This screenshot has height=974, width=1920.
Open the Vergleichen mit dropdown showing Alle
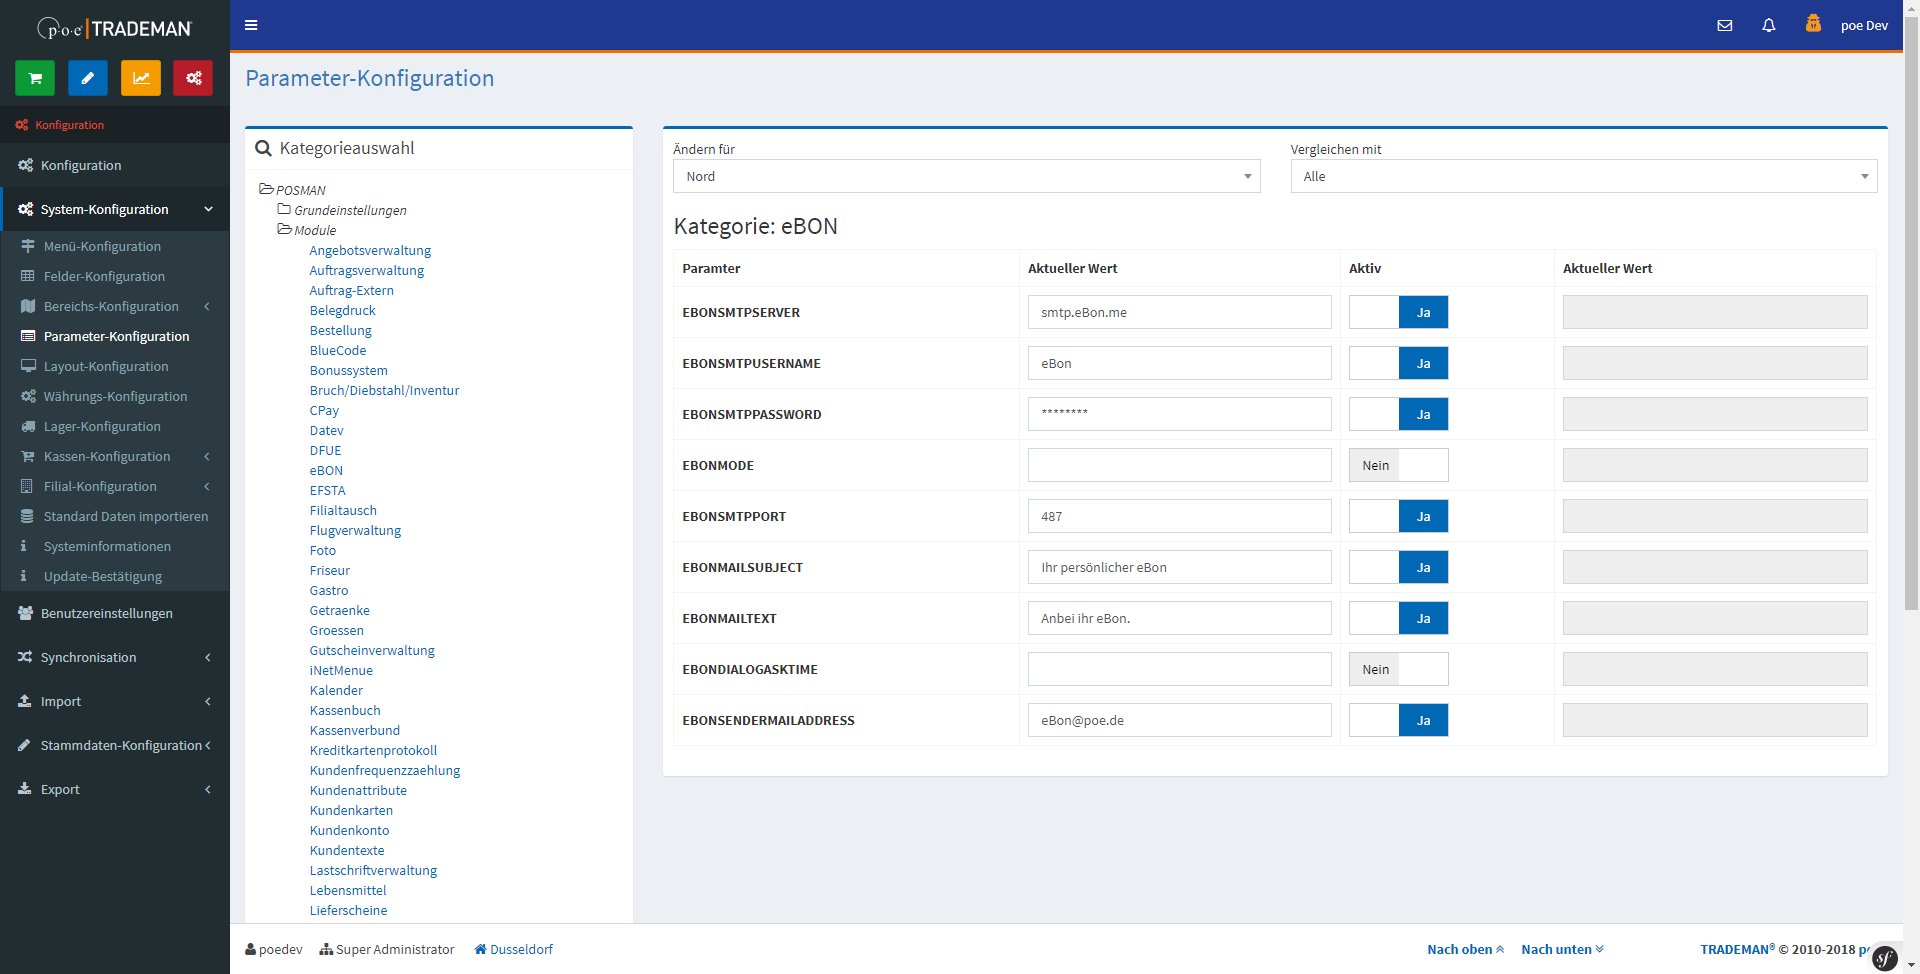(1583, 176)
